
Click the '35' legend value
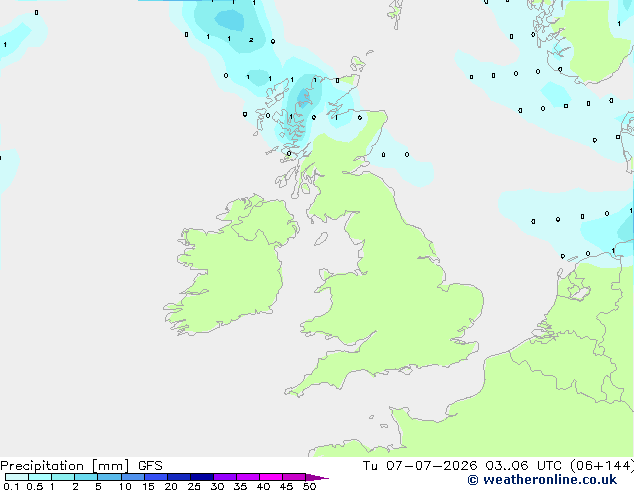tap(240, 486)
